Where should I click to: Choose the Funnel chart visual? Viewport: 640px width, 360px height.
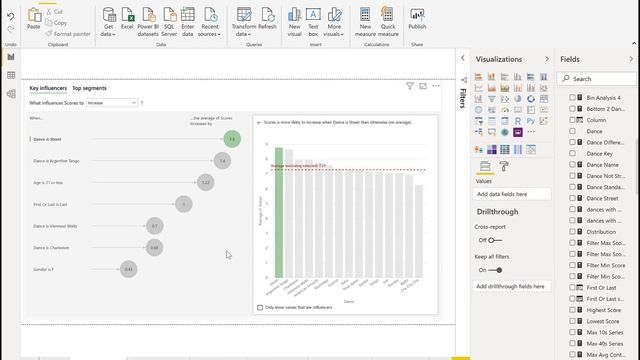(x=491, y=99)
